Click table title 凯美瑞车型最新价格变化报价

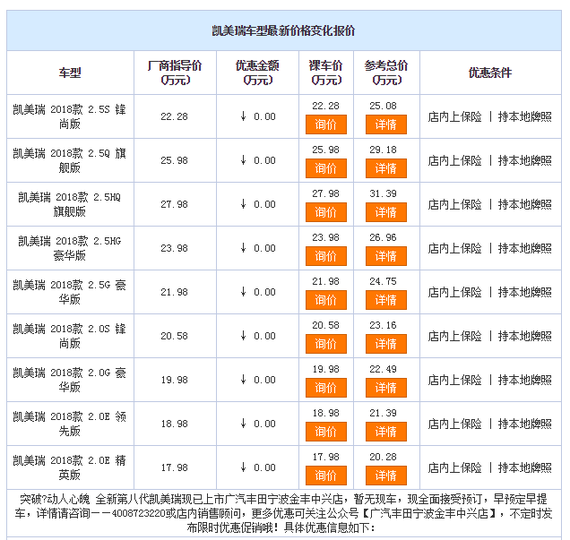coord(284,31)
